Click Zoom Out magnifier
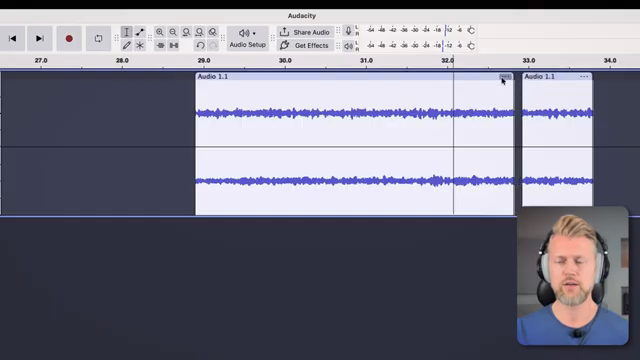This screenshot has height=360, width=640. tap(173, 32)
